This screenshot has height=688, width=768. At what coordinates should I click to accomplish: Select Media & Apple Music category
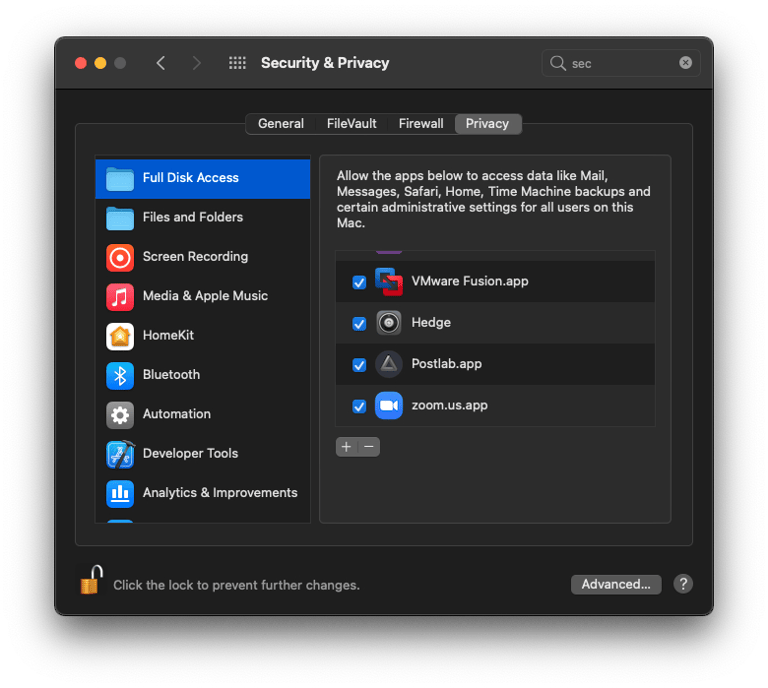[205, 296]
